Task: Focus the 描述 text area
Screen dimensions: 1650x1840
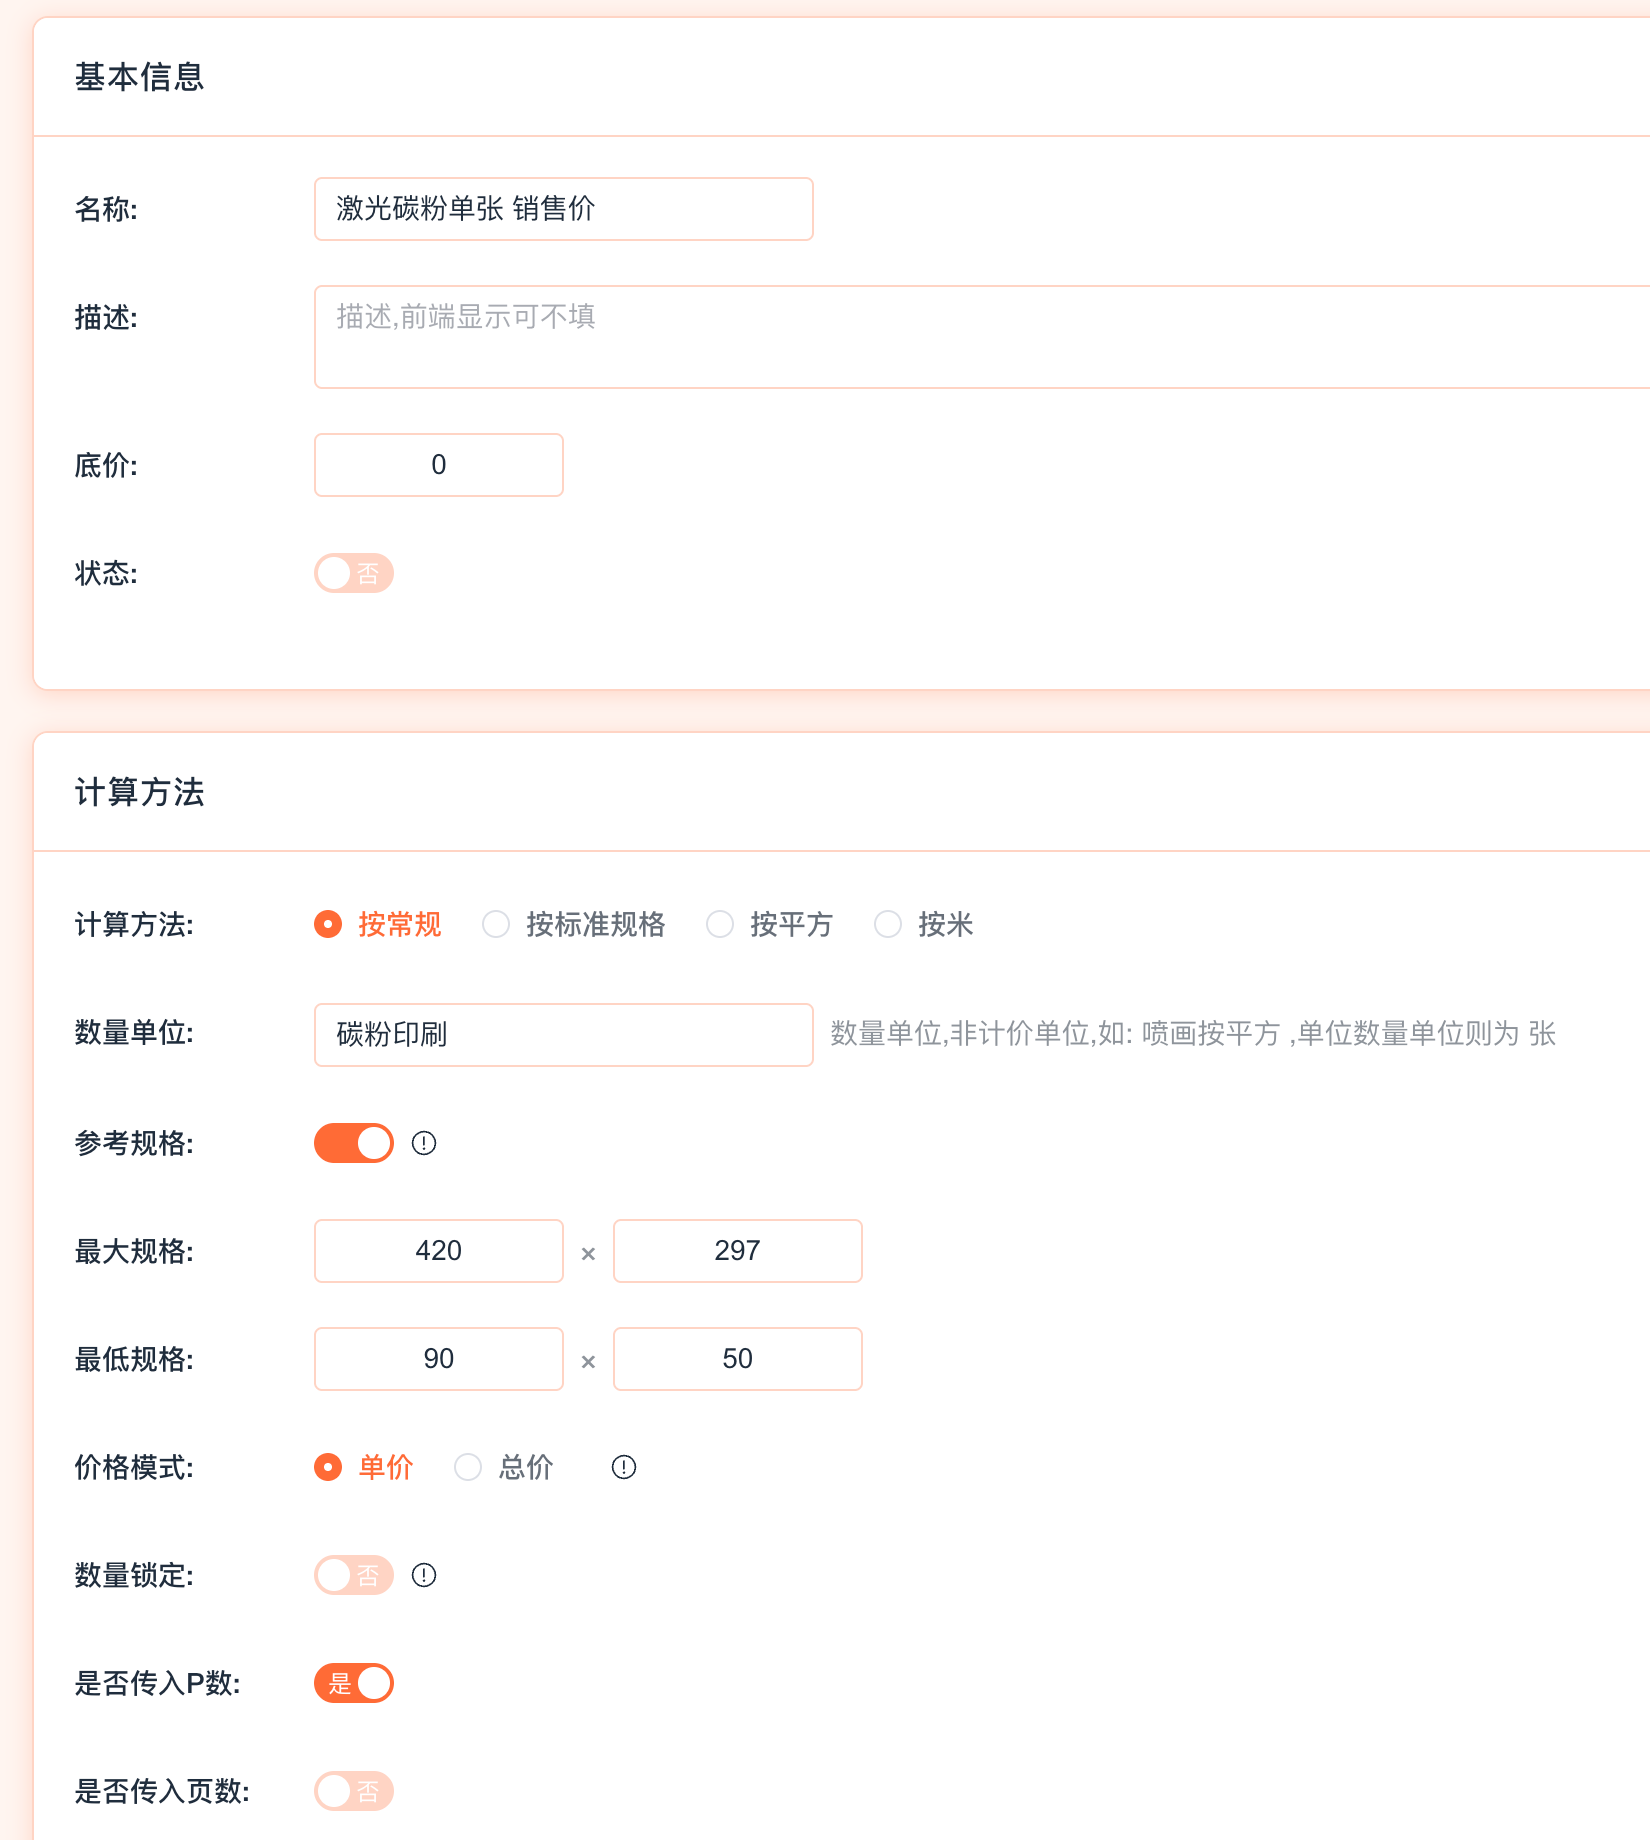Action: [980, 337]
